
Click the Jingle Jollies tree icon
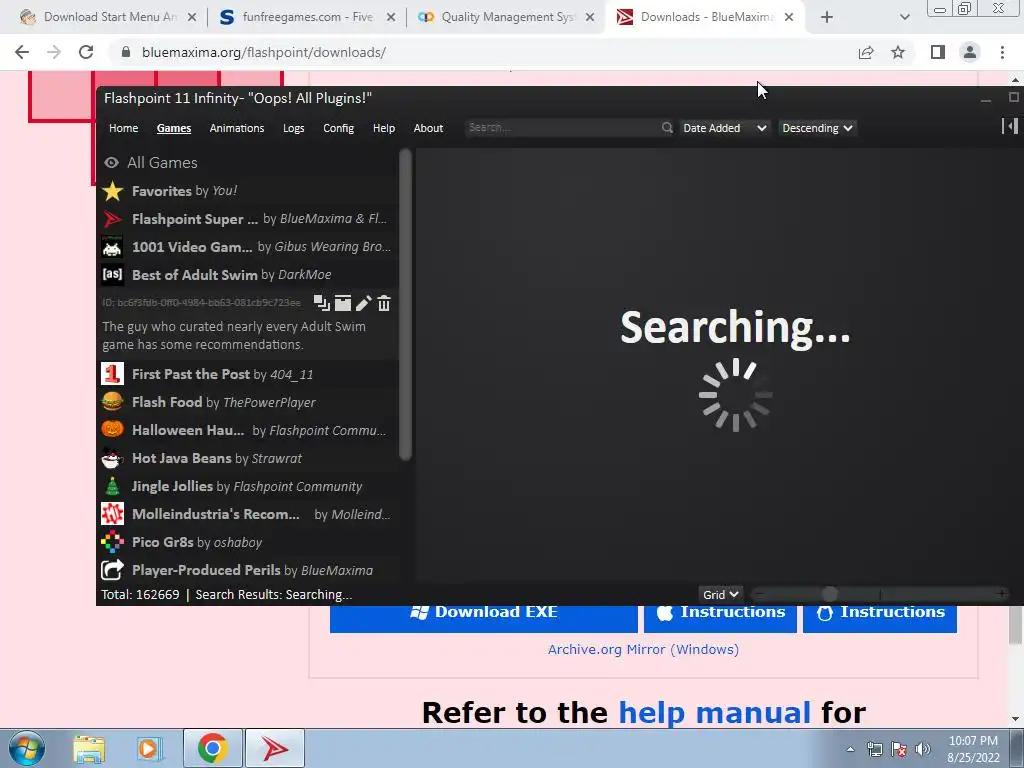[112, 487]
